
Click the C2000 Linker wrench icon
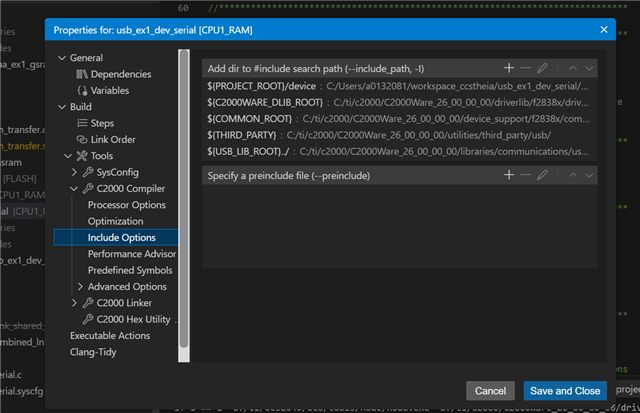tap(88, 302)
